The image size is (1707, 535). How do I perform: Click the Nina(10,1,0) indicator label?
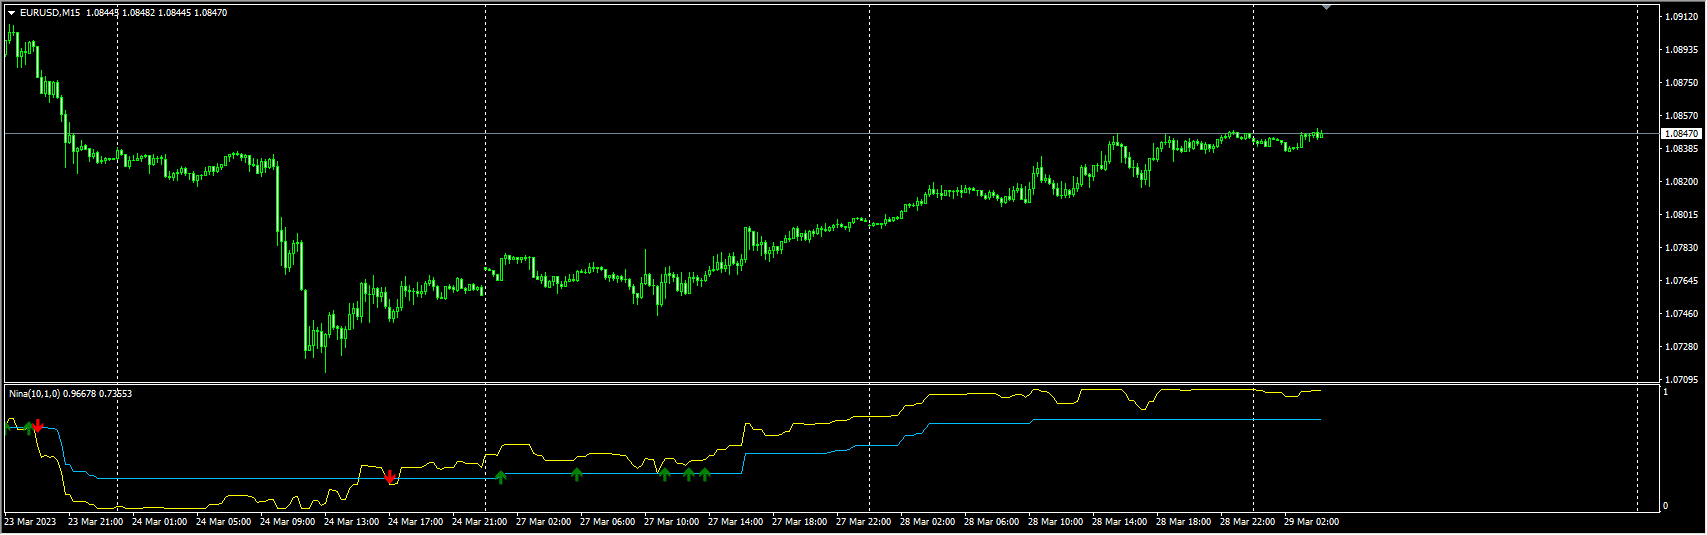point(35,394)
